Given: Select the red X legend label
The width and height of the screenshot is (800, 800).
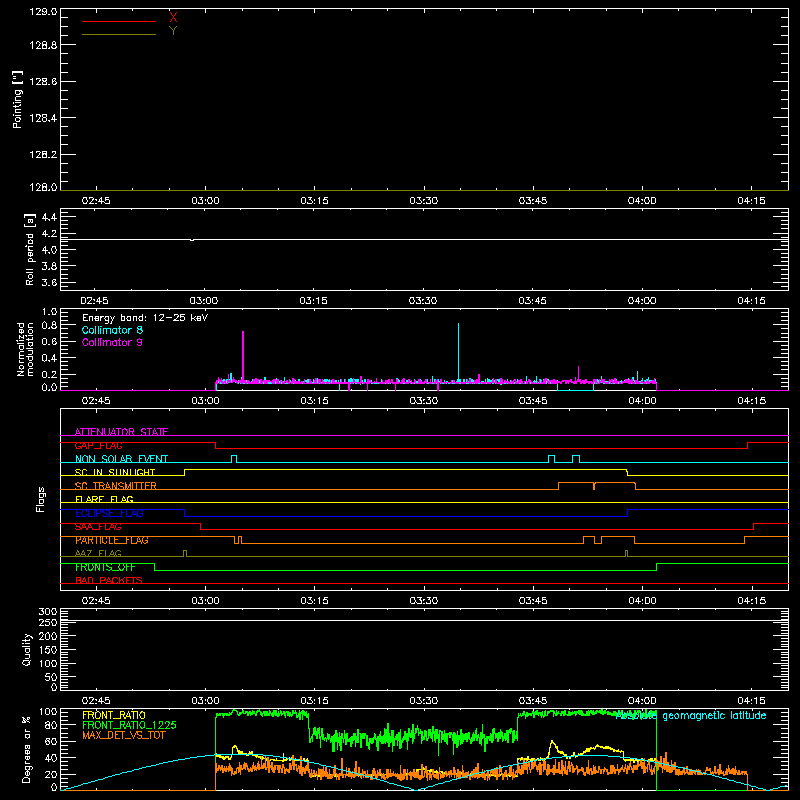Looking at the screenshot, I should point(173,18).
